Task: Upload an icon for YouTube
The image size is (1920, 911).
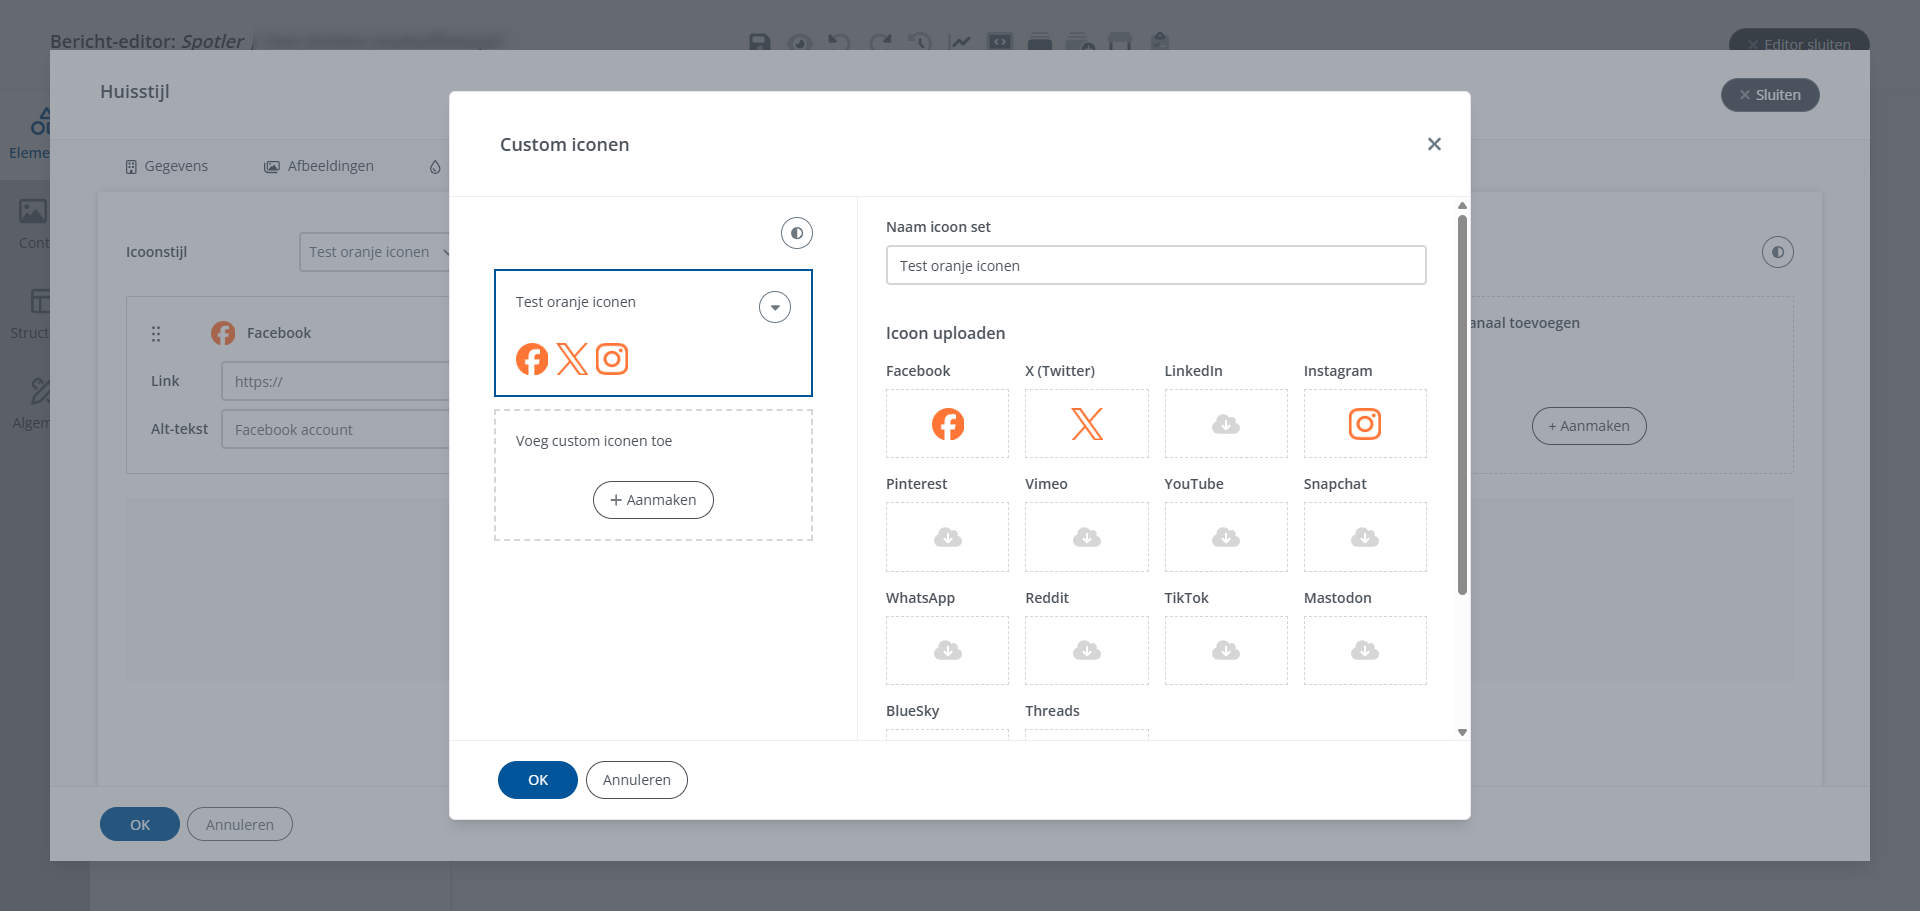Action: 1226,537
